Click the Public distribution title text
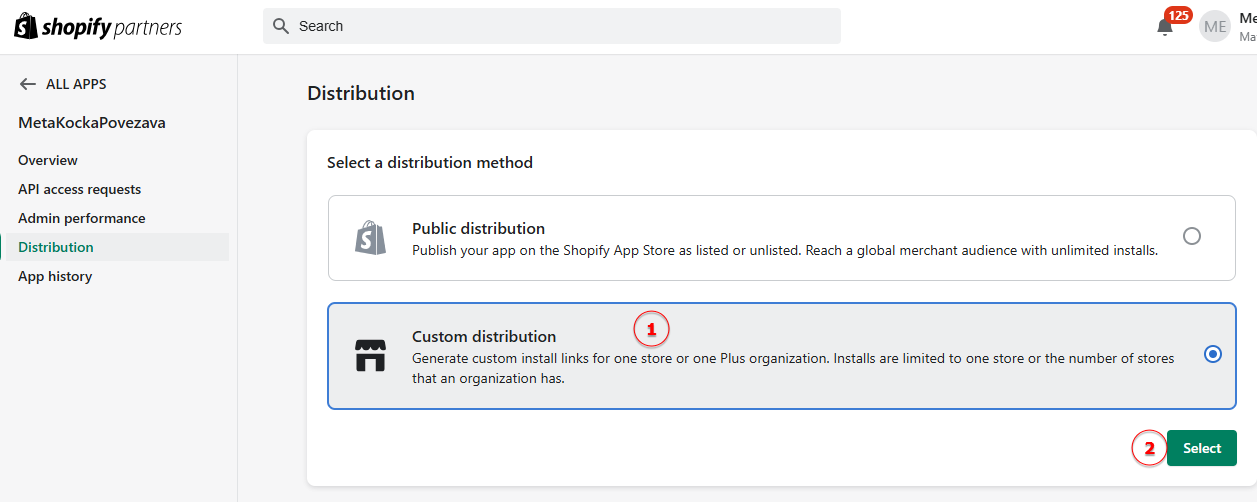Viewport: 1257px width, 502px height. 479,228
